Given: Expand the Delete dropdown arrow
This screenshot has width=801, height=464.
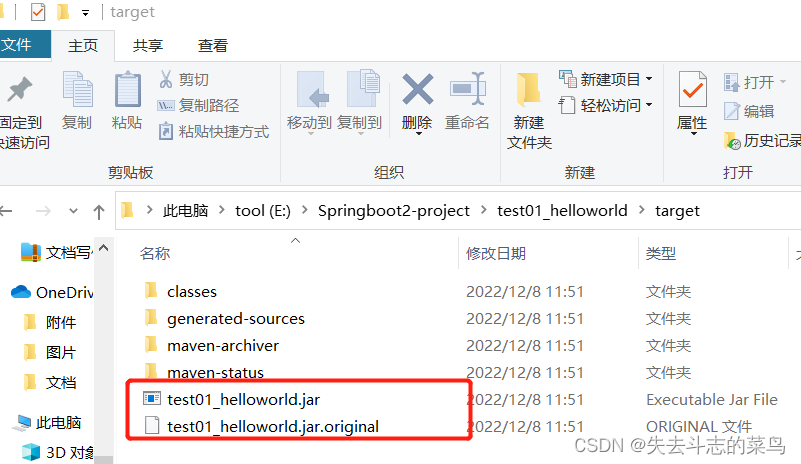Looking at the screenshot, I should click(x=418, y=134).
